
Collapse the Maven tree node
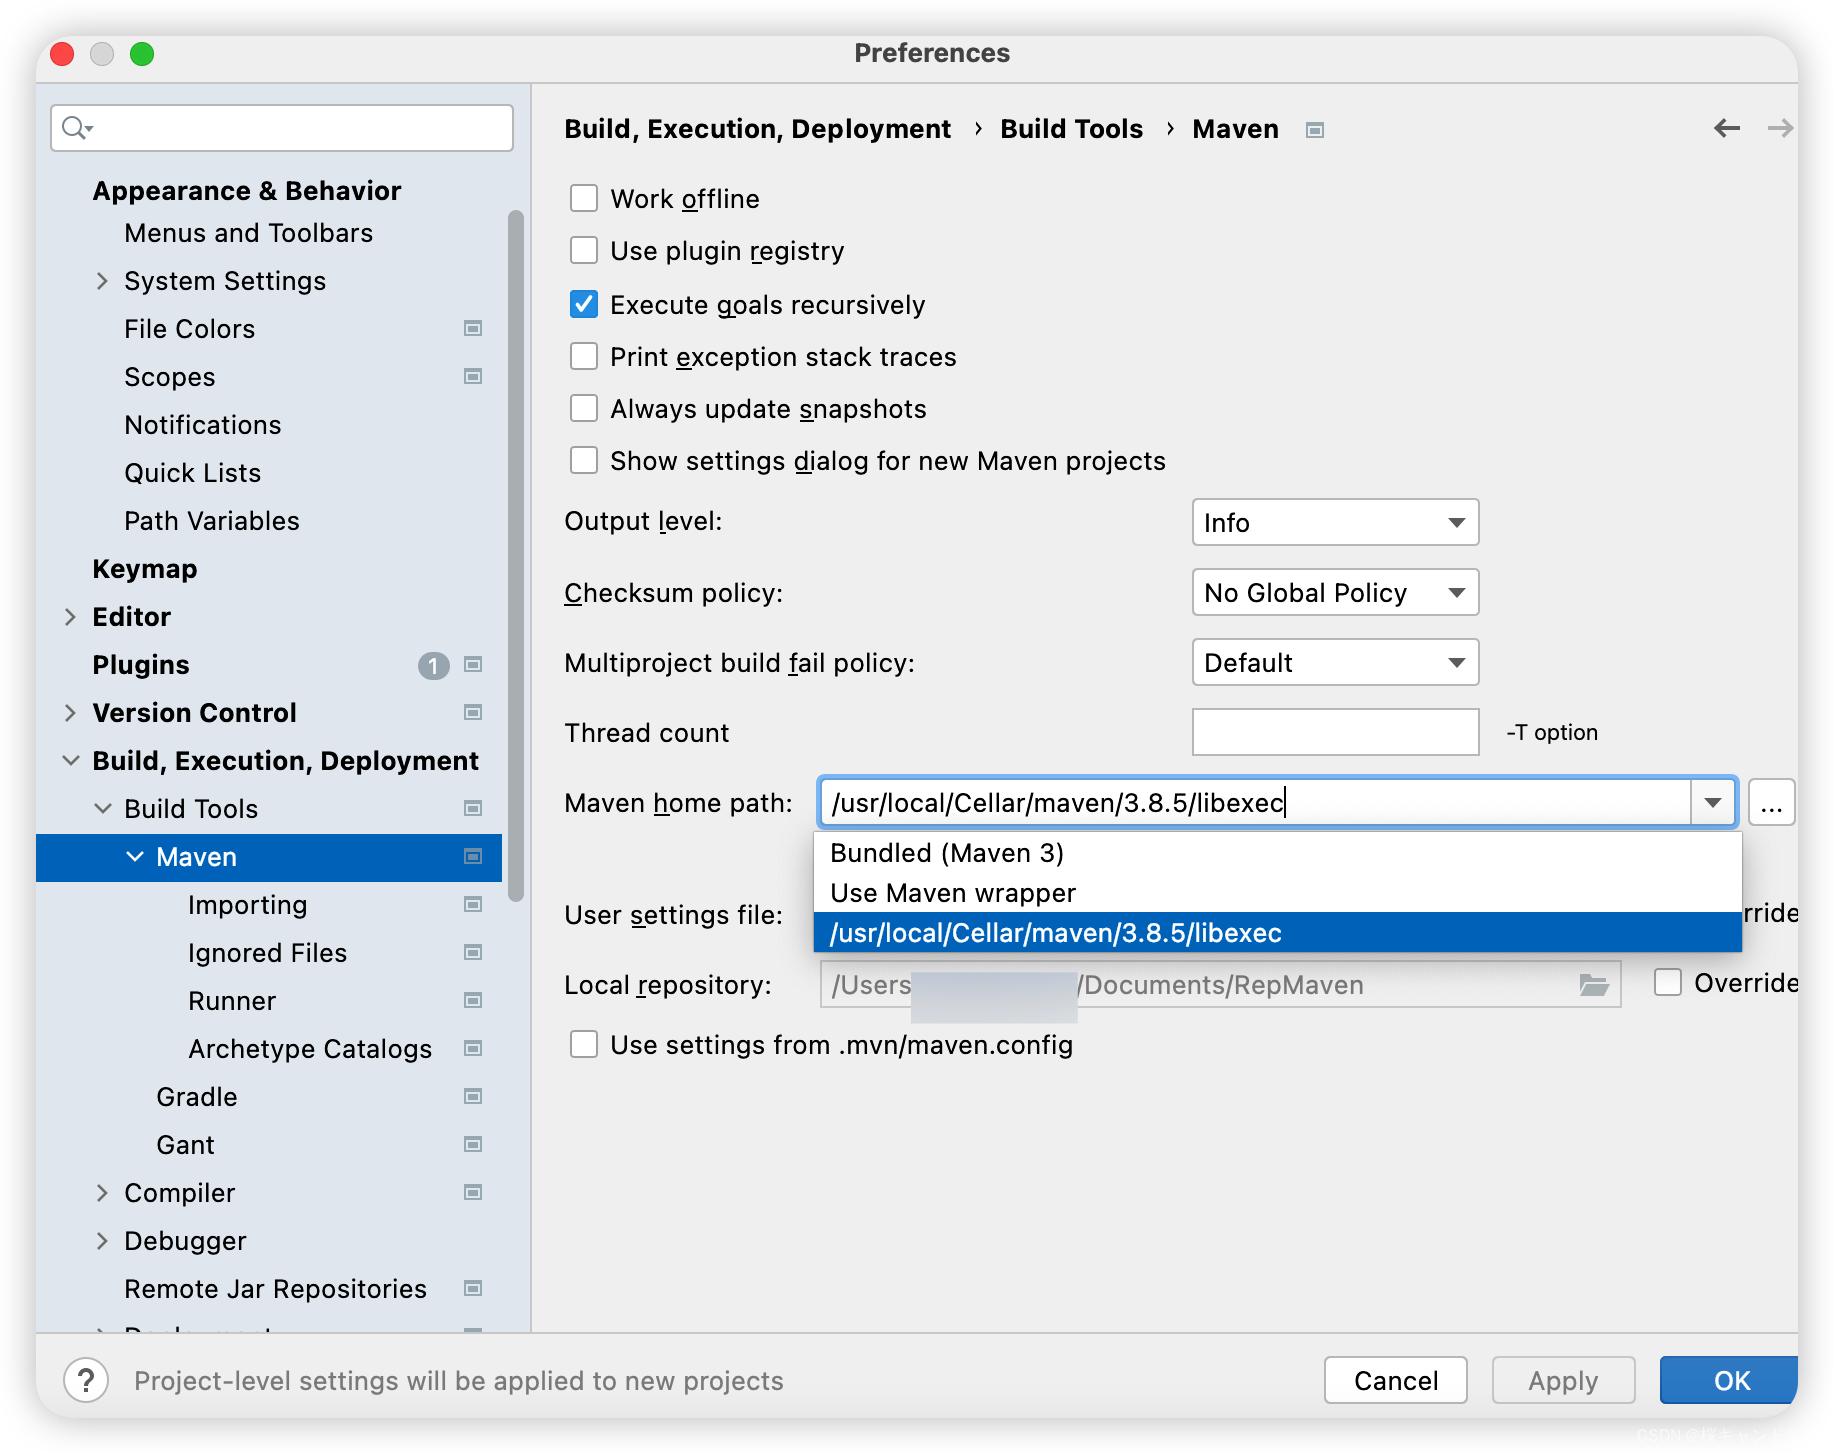[134, 857]
